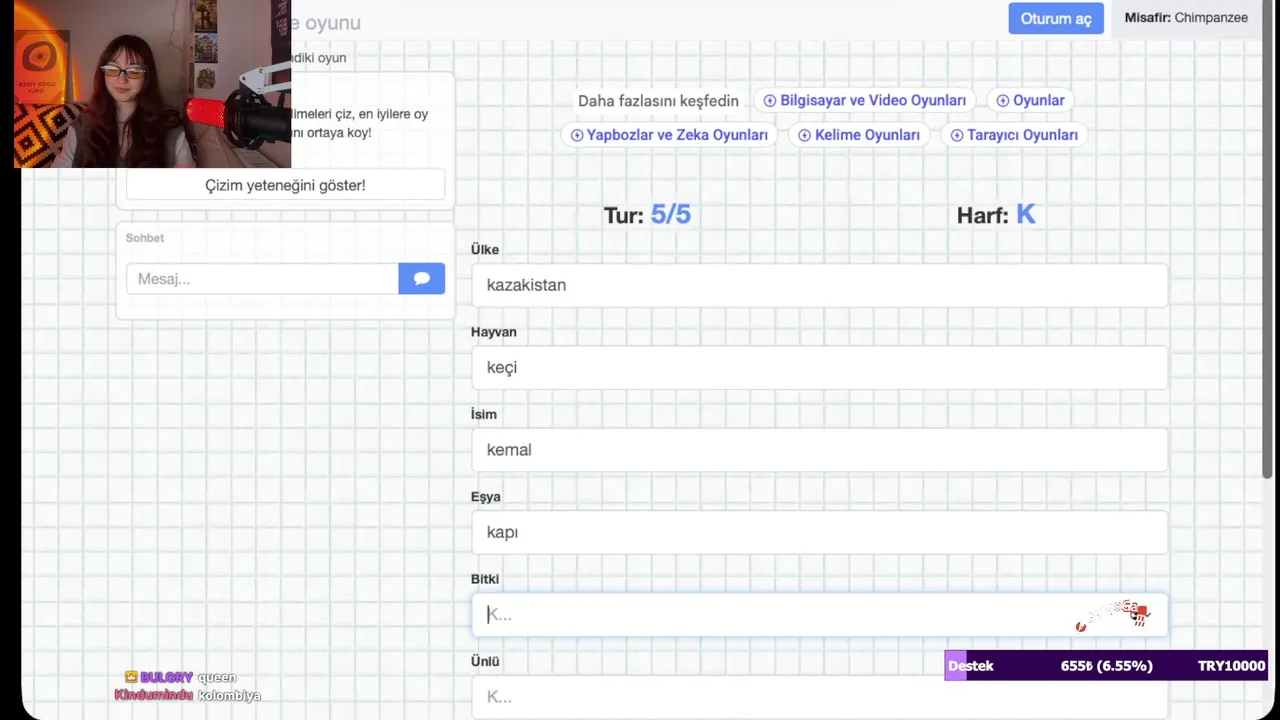Viewport: 1280px width, 720px height.
Task: Send chat message with blue speech-bubble button
Action: [421, 279]
